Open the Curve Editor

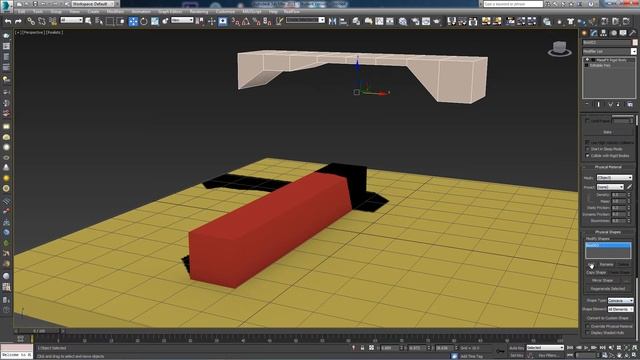pyautogui.click(x=379, y=21)
